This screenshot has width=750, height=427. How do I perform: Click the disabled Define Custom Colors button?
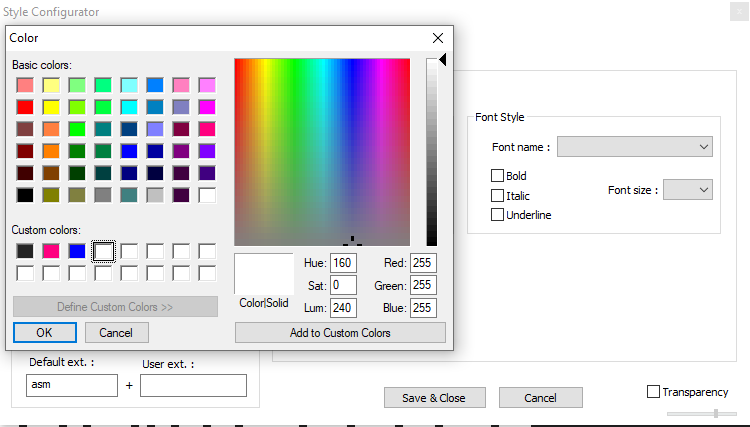coord(115,307)
